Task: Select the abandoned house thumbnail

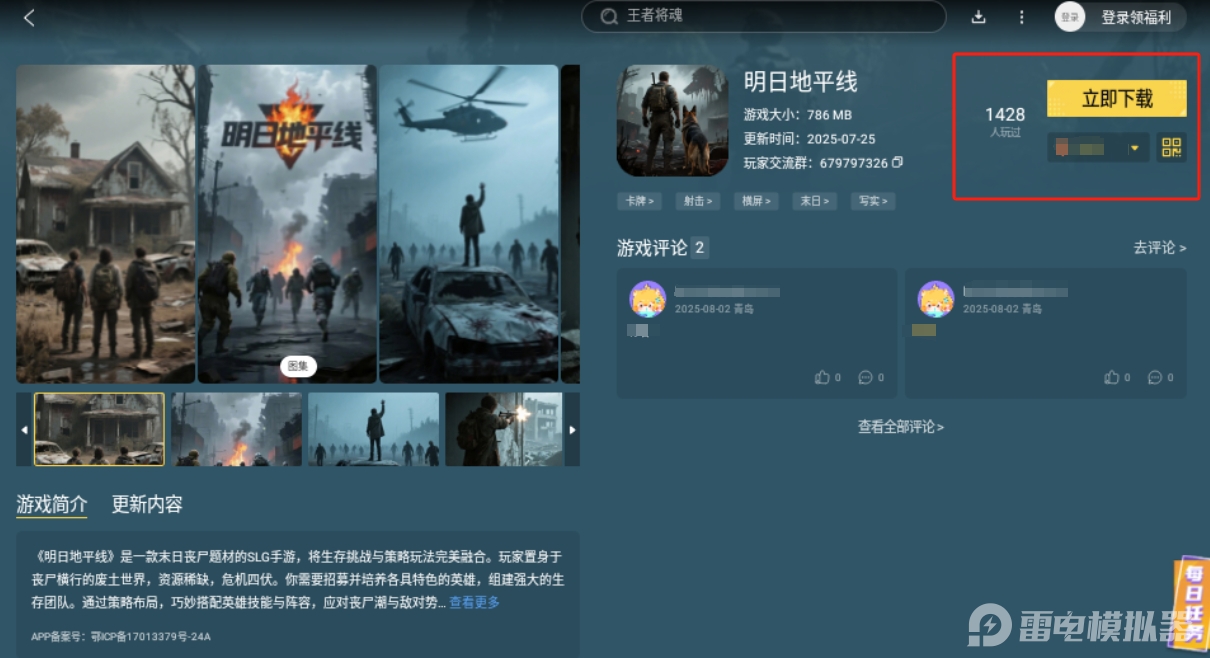Action: (99, 429)
